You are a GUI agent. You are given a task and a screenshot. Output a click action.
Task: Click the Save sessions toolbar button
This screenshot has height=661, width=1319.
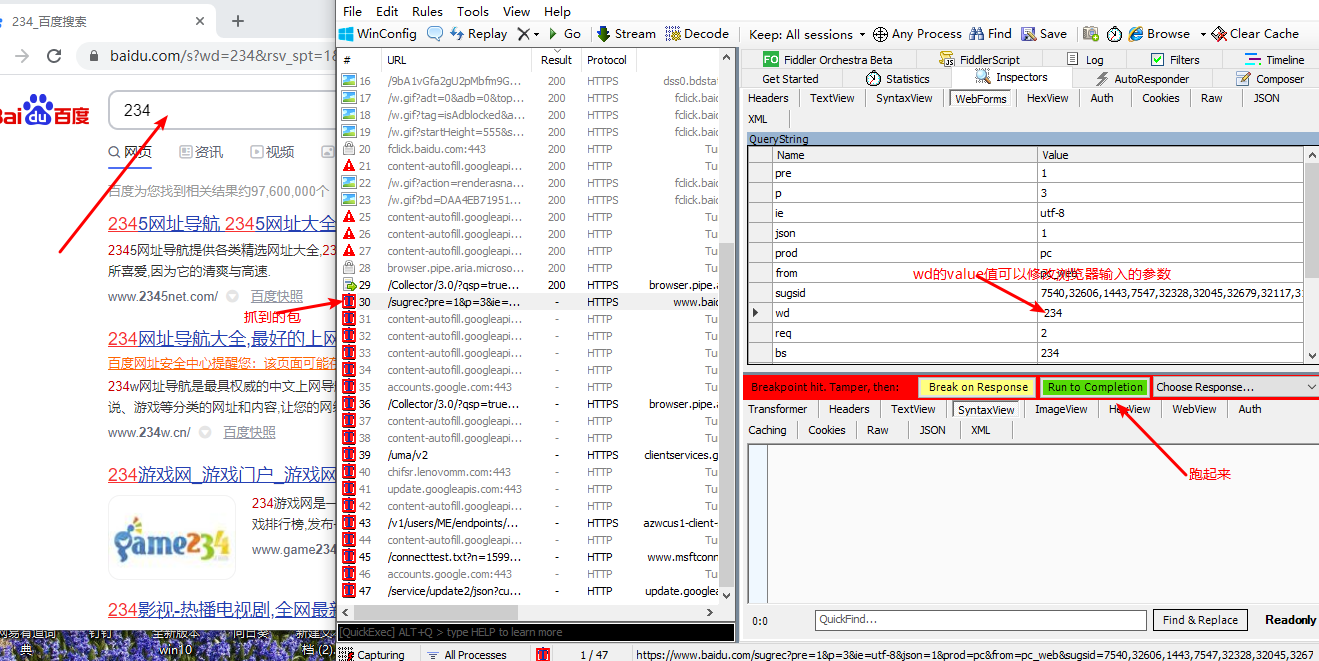(1044, 34)
